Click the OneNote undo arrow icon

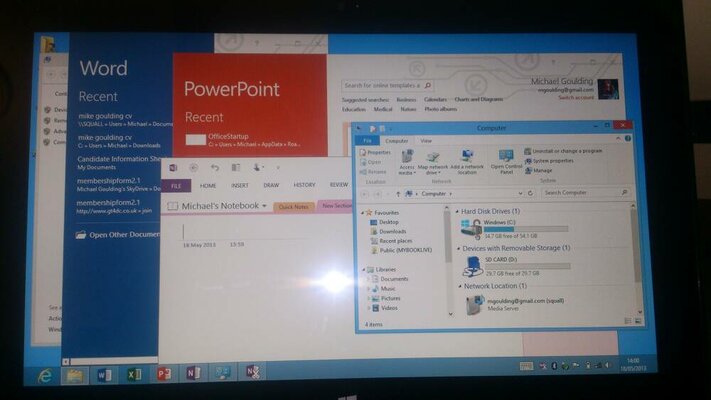(x=214, y=167)
